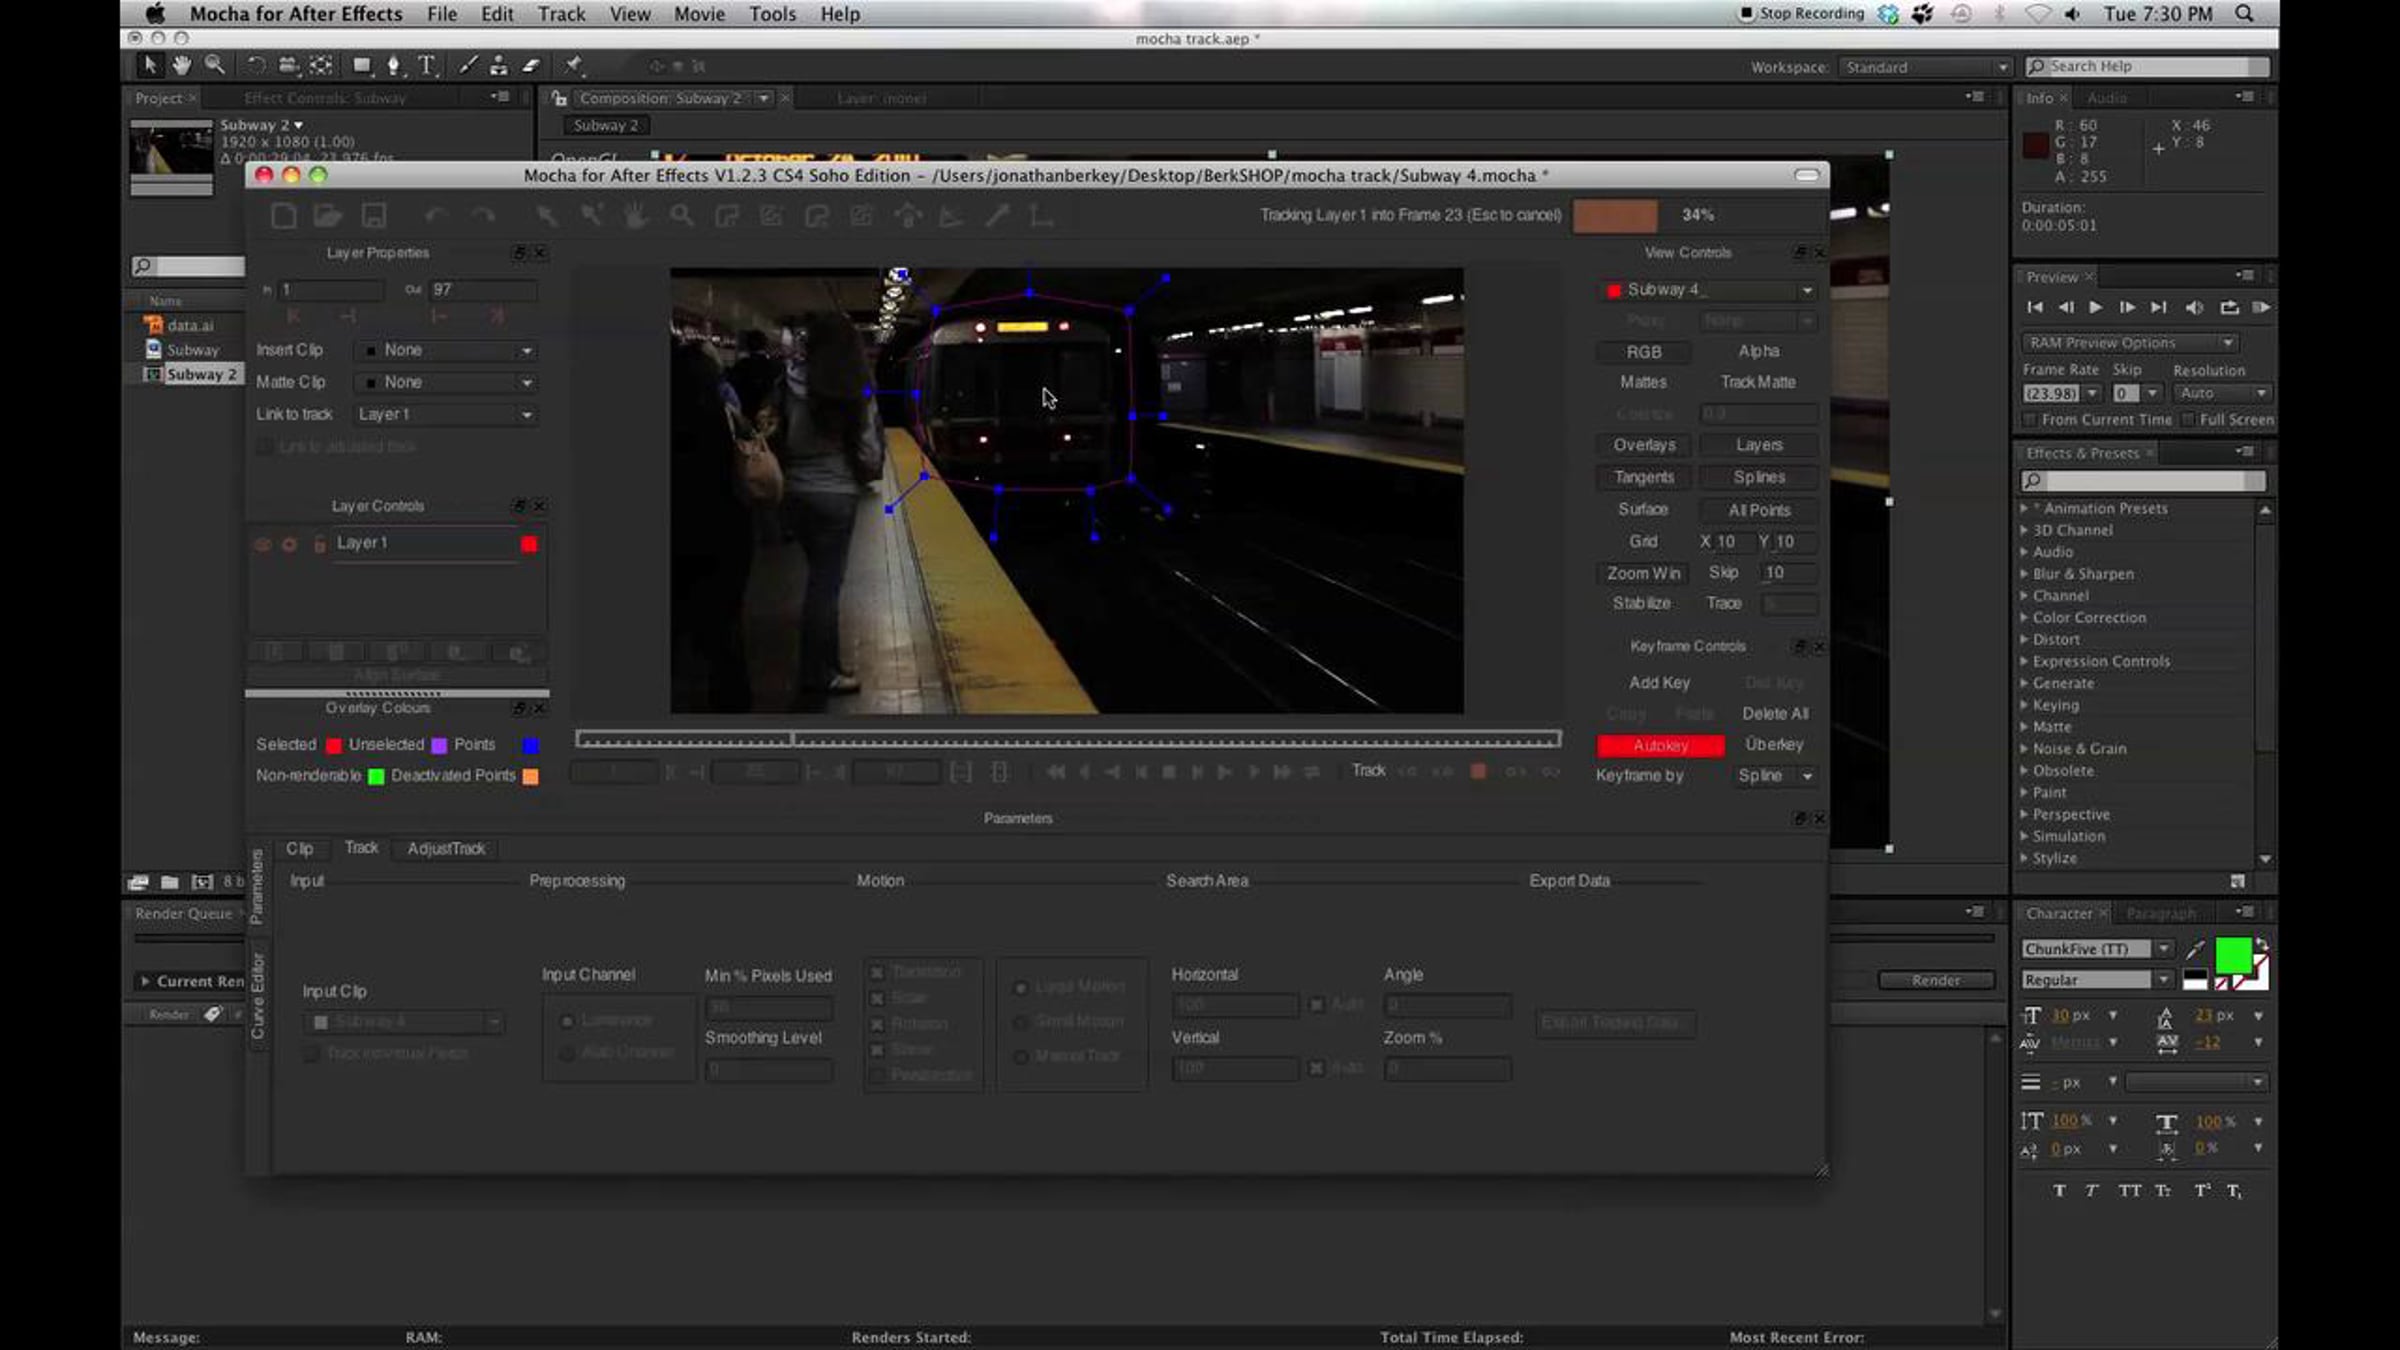
Task: Click the red Selected overlay colour swatch
Action: (334, 746)
